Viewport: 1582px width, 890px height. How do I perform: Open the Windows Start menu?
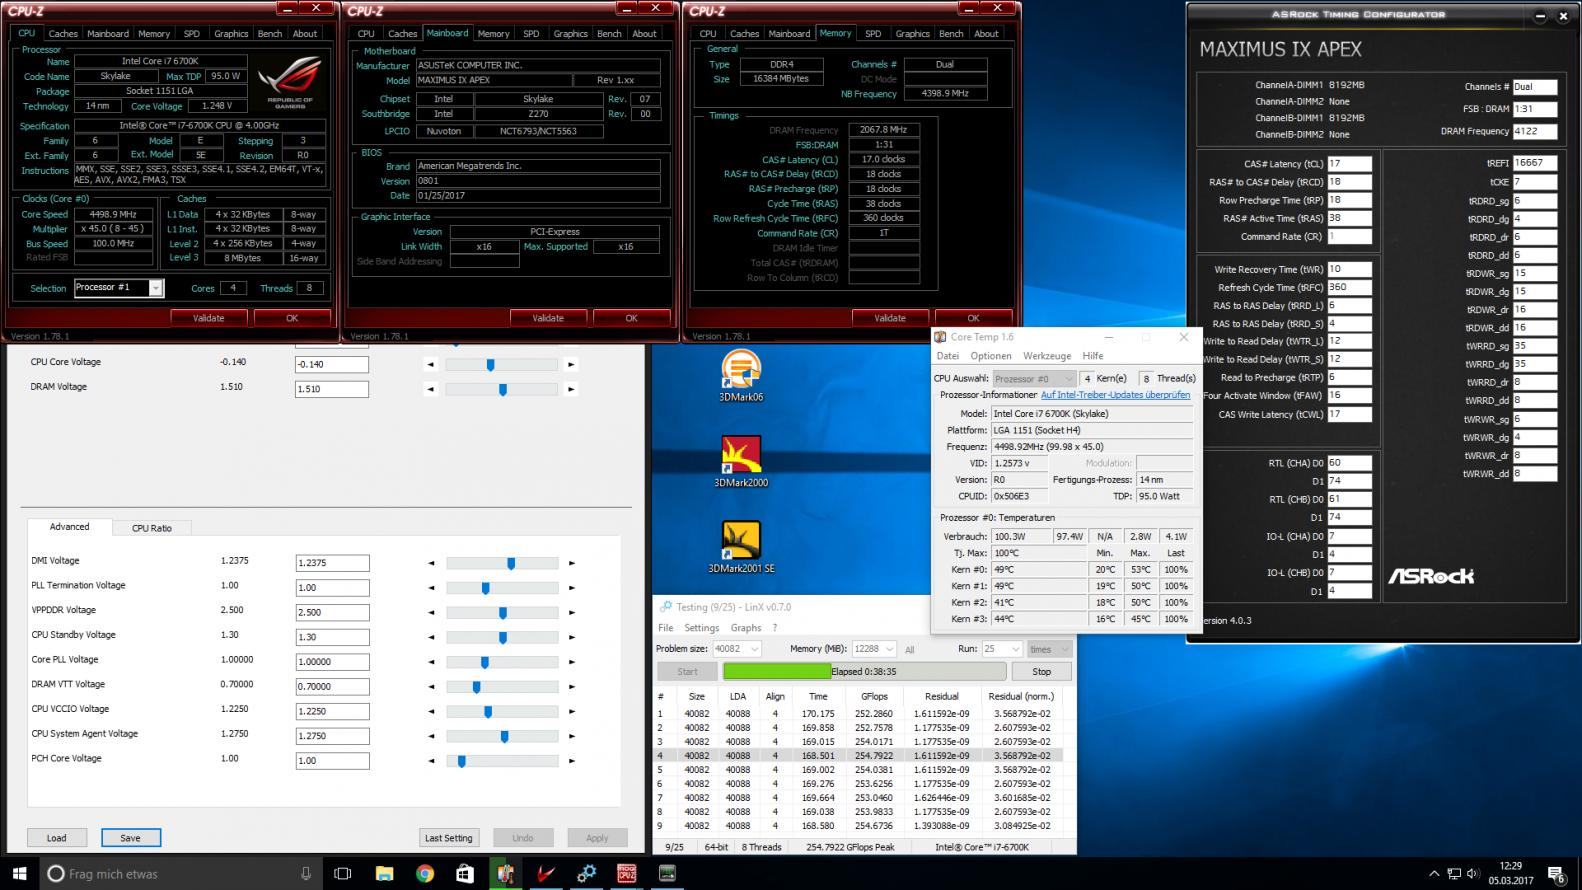(19, 873)
